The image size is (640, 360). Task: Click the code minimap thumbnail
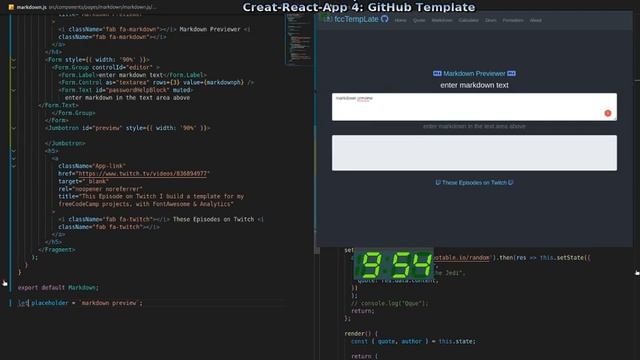click(x=299, y=39)
